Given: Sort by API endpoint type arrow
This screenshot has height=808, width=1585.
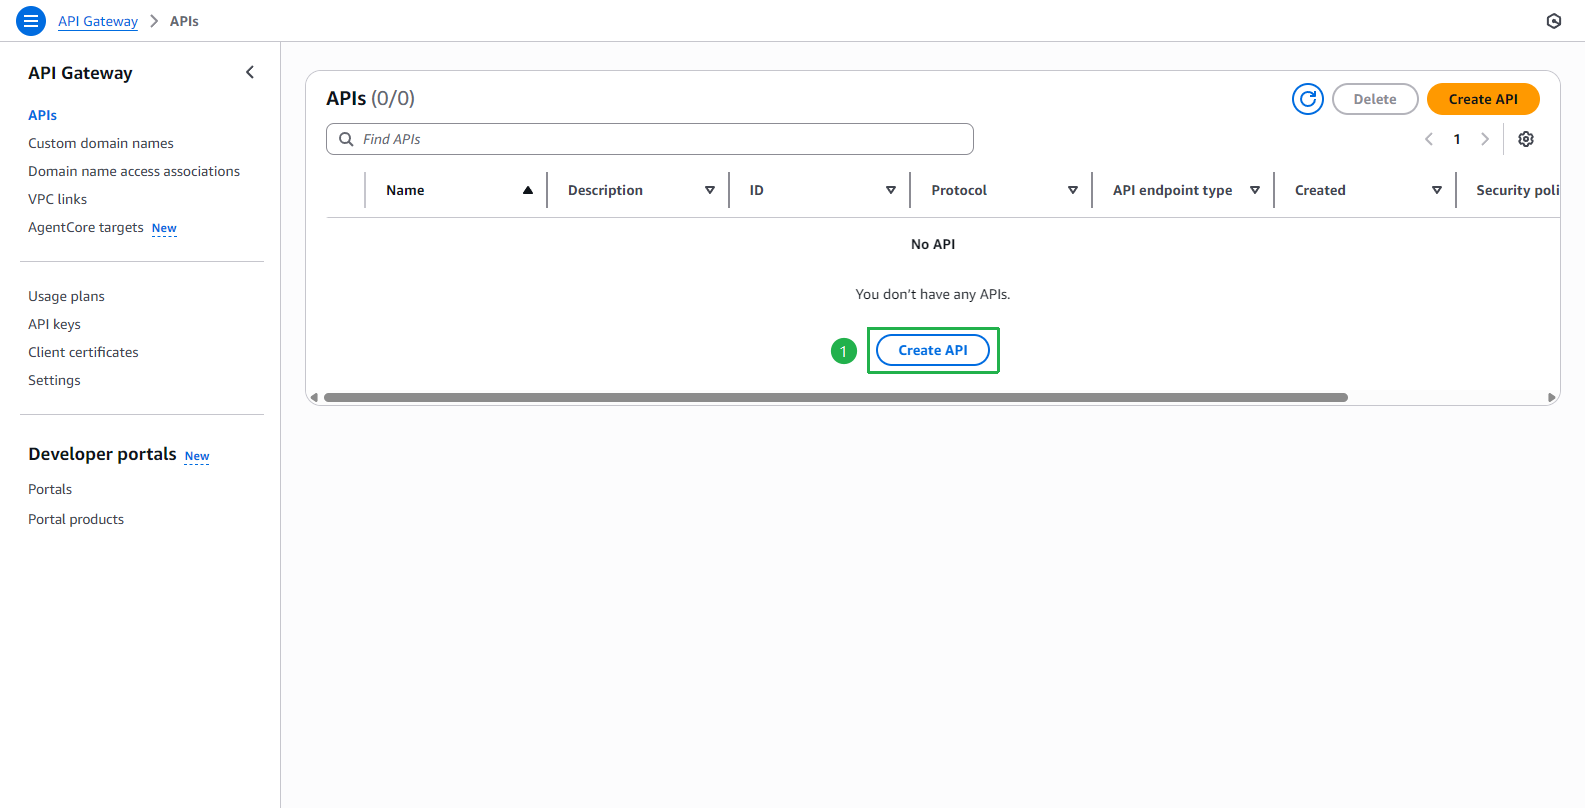Looking at the screenshot, I should pos(1255,190).
